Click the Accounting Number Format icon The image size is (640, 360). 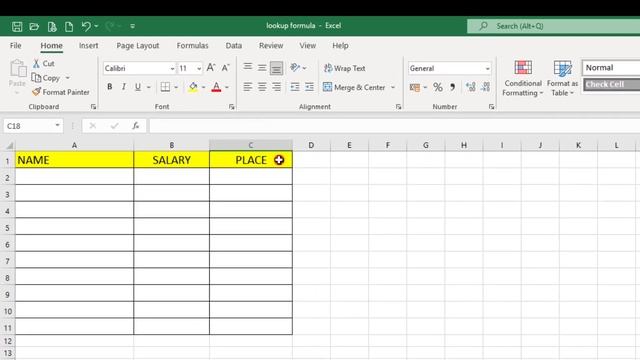(415, 87)
